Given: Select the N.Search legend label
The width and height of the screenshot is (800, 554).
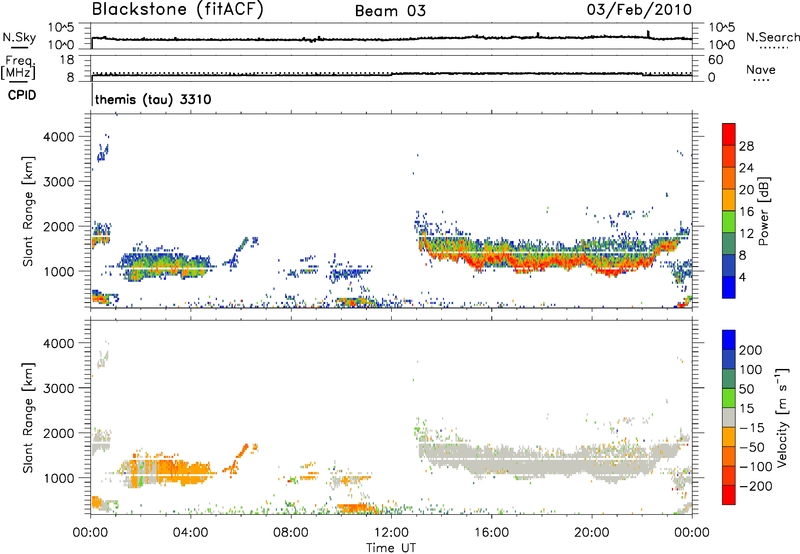Looking at the screenshot, I should point(772,37).
